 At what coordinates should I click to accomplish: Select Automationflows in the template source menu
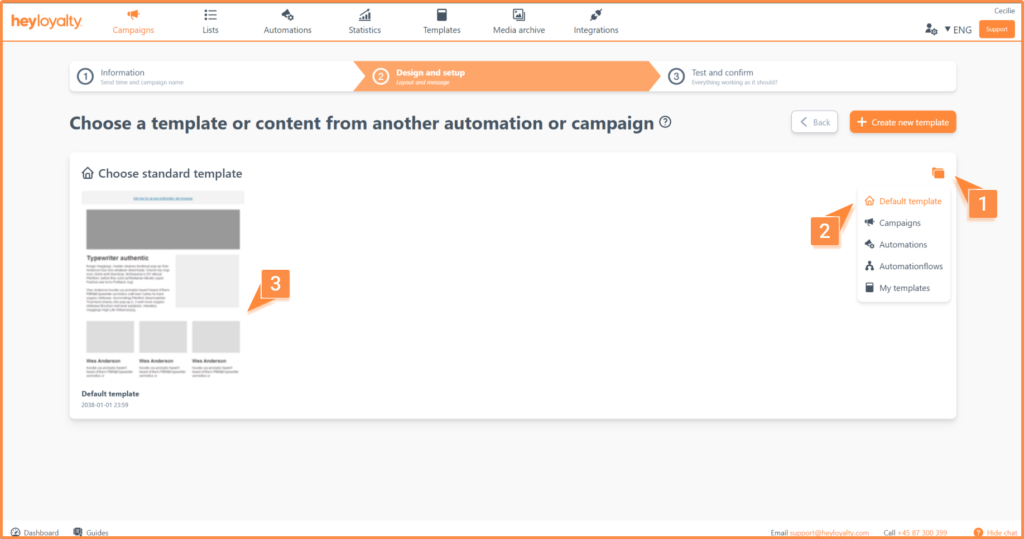910,267
